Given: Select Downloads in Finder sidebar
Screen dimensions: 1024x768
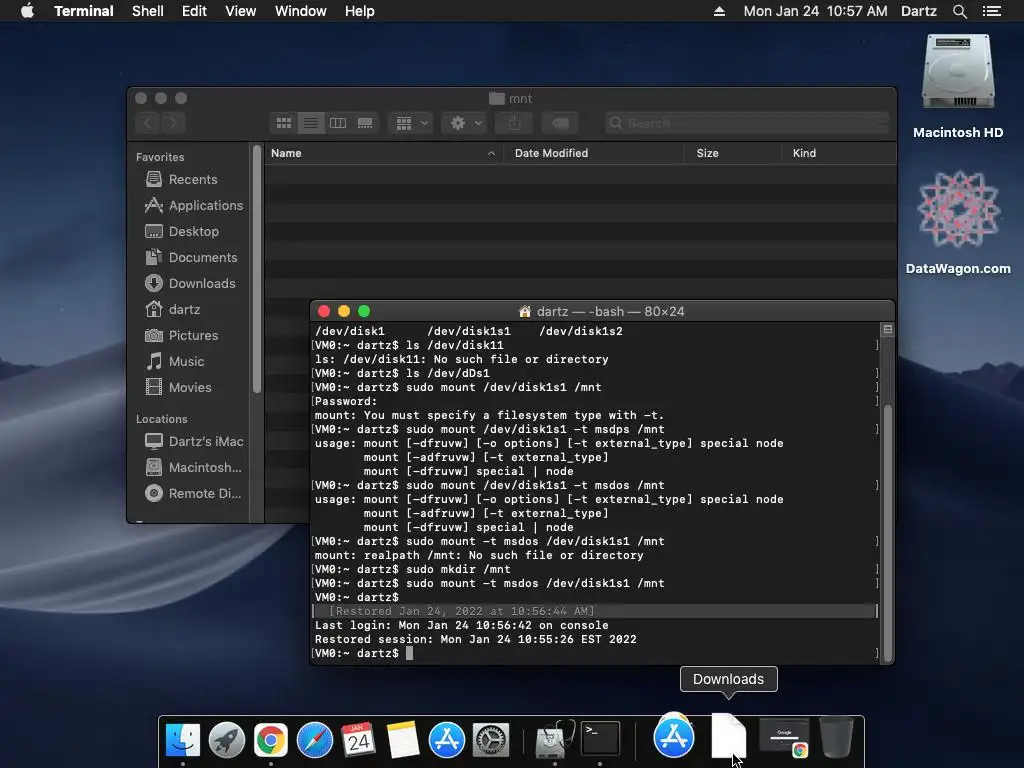Looking at the screenshot, I should click(193, 283).
